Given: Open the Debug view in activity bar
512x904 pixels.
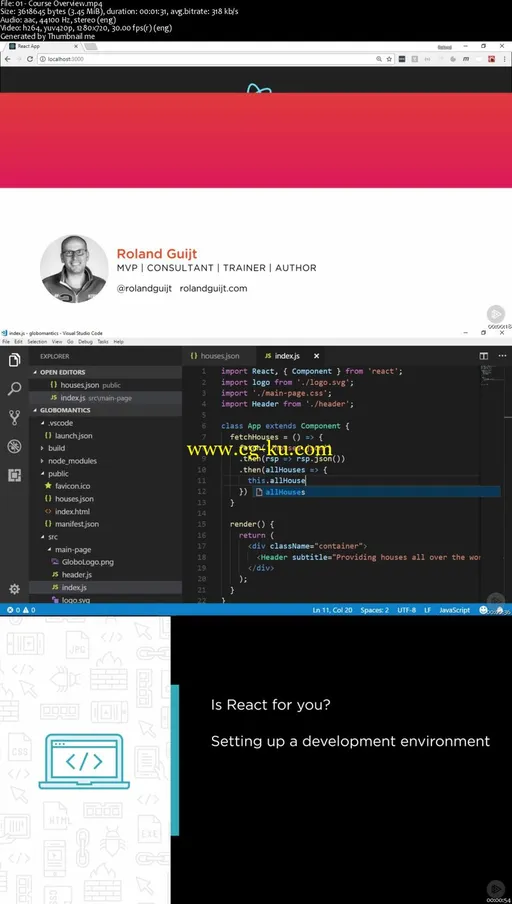Looking at the screenshot, I should coord(14,446).
